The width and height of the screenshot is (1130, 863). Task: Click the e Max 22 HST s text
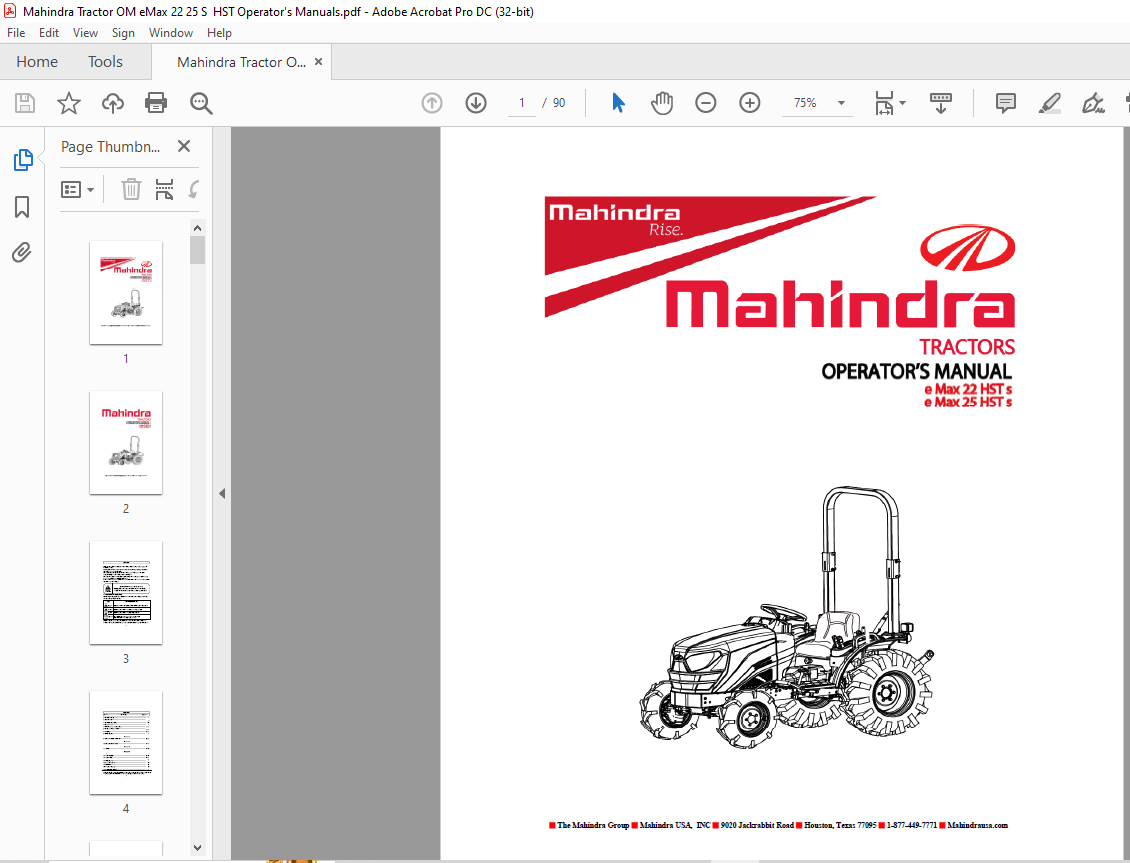[969, 389]
